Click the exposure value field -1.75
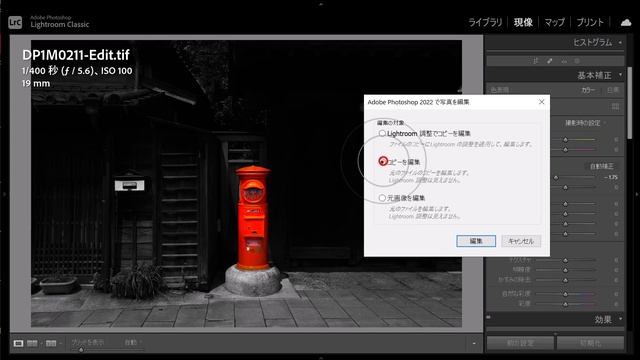640x360 pixels. tap(611, 178)
